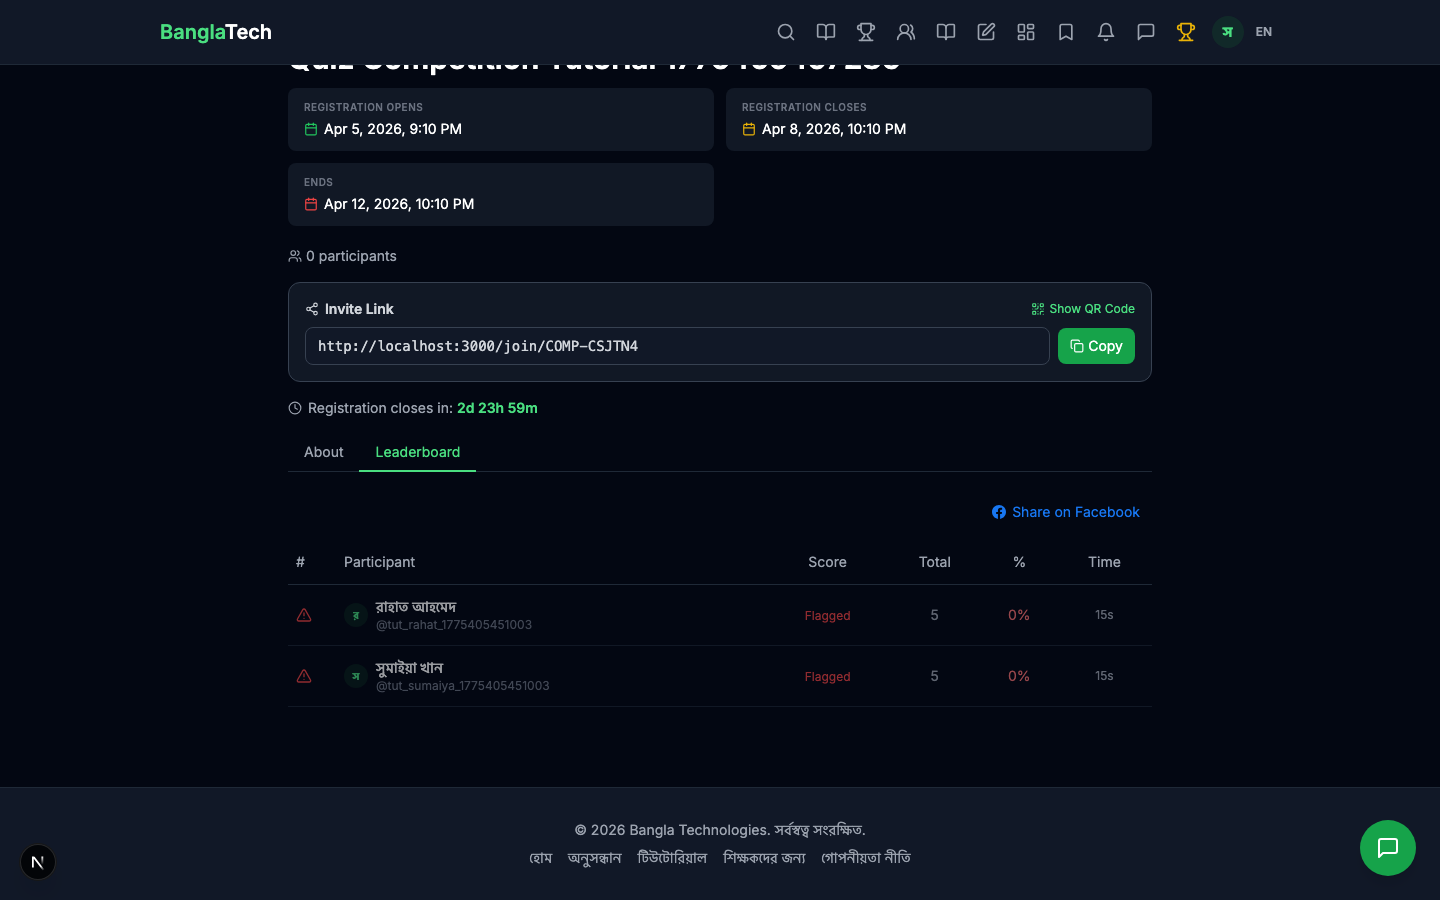This screenshot has height=900, width=1440.
Task: Click the yellow trophy icon
Action: click(1186, 32)
